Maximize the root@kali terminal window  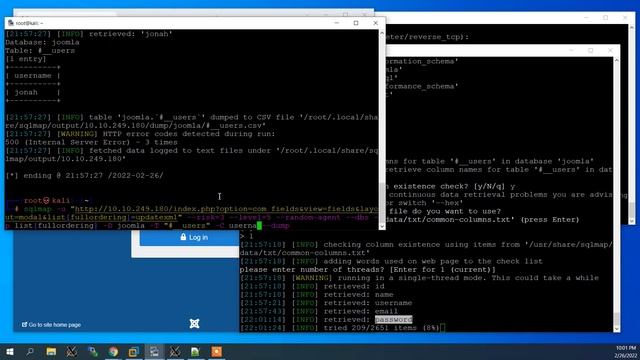point(356,23)
